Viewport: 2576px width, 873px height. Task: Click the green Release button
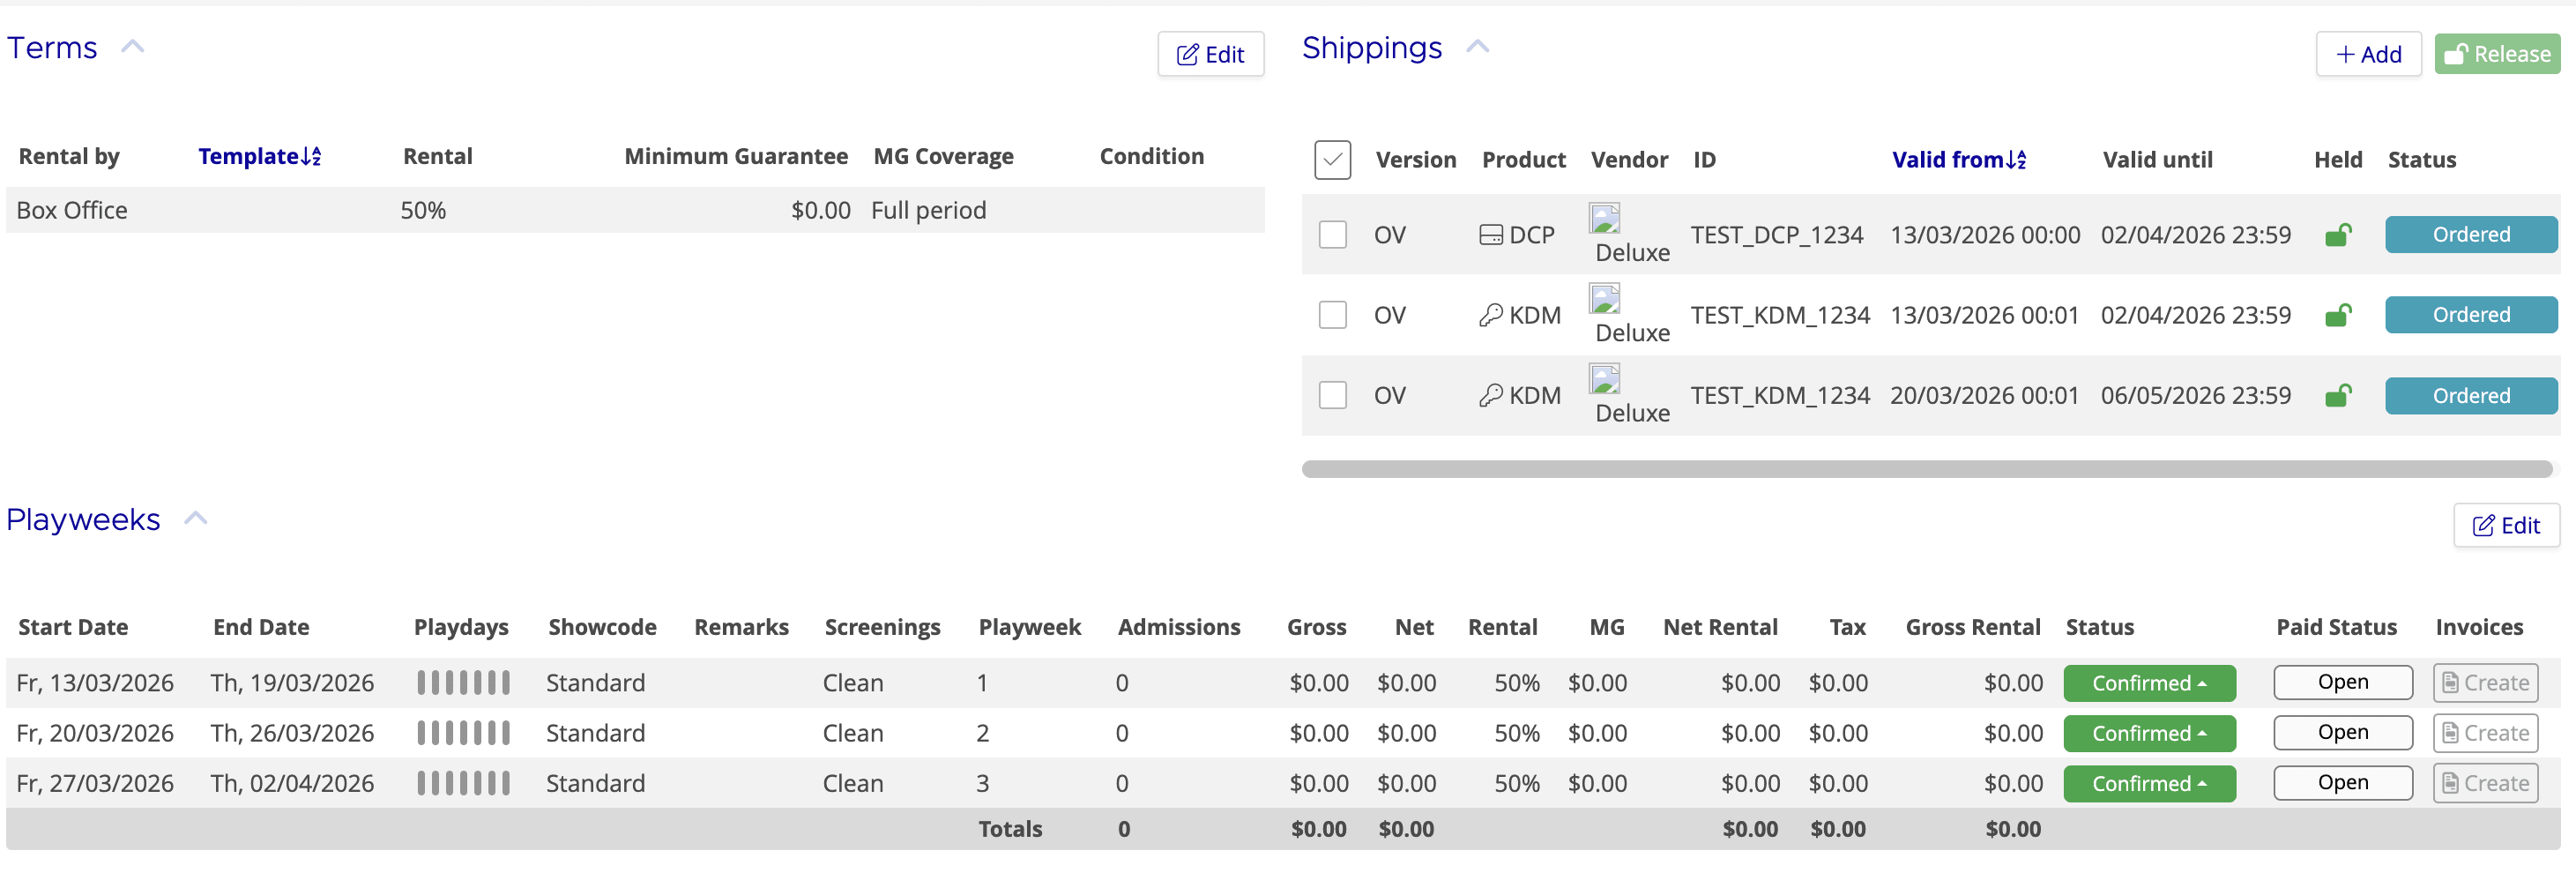(x=2496, y=54)
